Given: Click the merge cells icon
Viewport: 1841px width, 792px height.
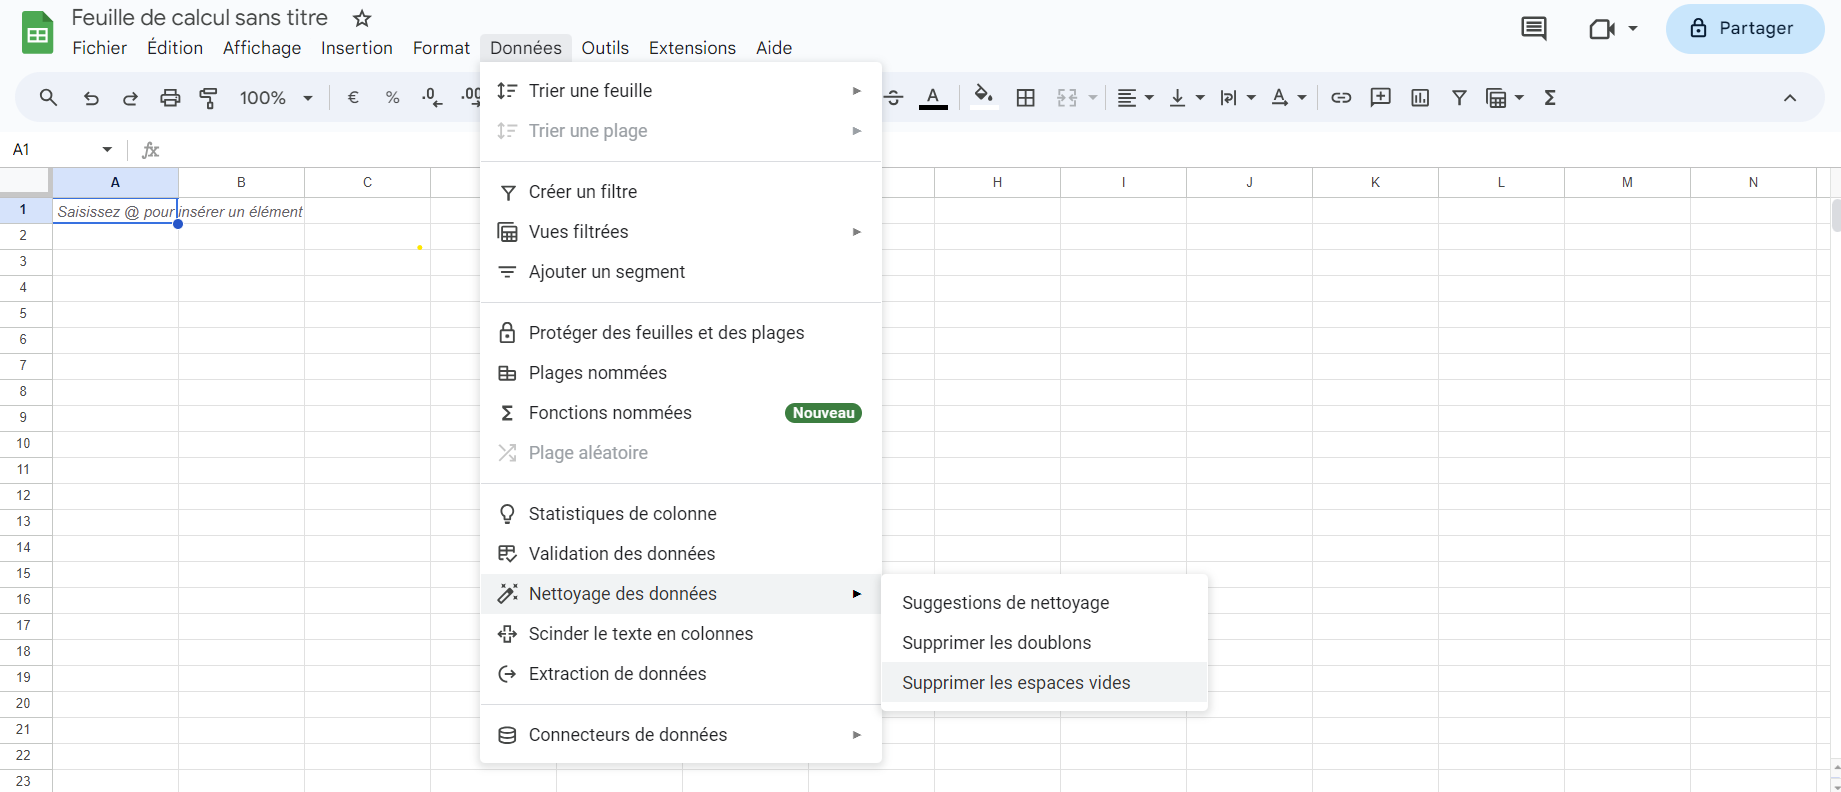Looking at the screenshot, I should pos(1067,97).
